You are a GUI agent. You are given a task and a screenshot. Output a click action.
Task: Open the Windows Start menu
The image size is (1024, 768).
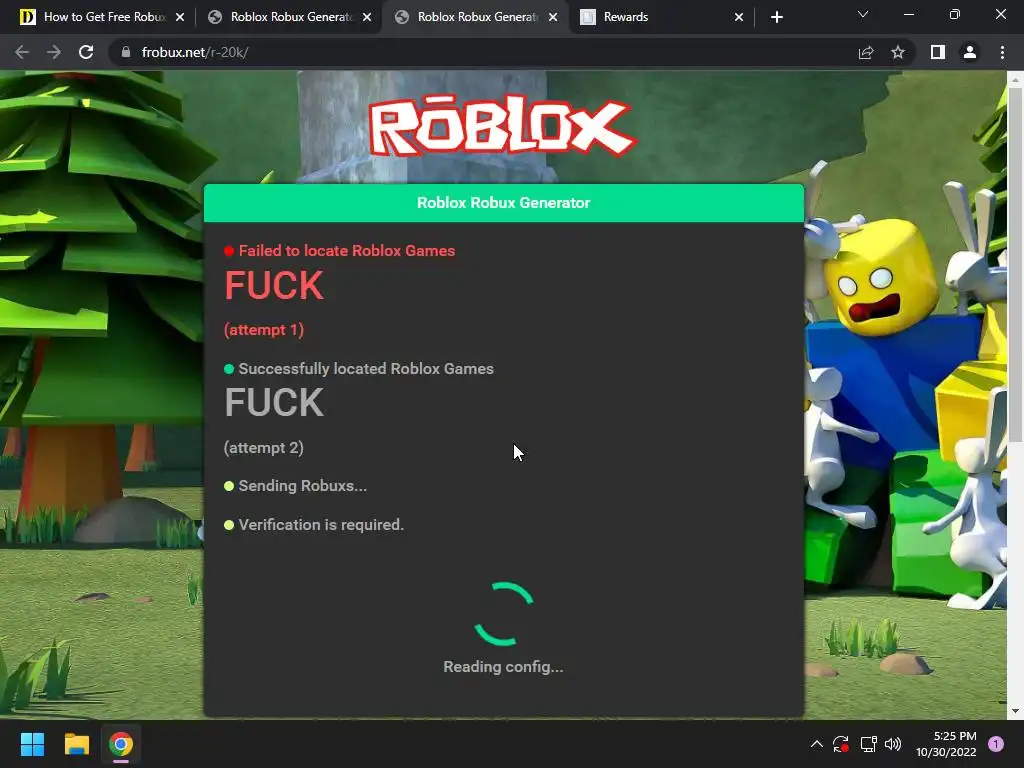pyautogui.click(x=32, y=744)
